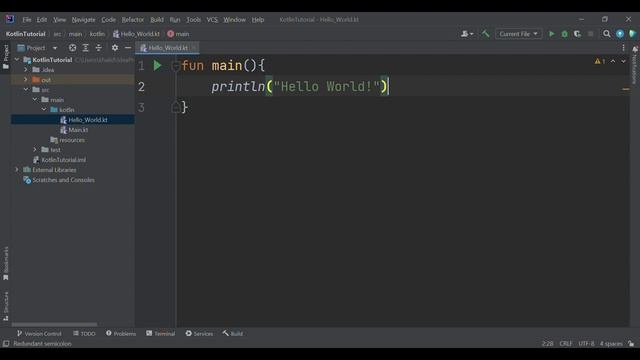Open the File menu
Screen dimensions: 640x360
(x=27, y=20)
